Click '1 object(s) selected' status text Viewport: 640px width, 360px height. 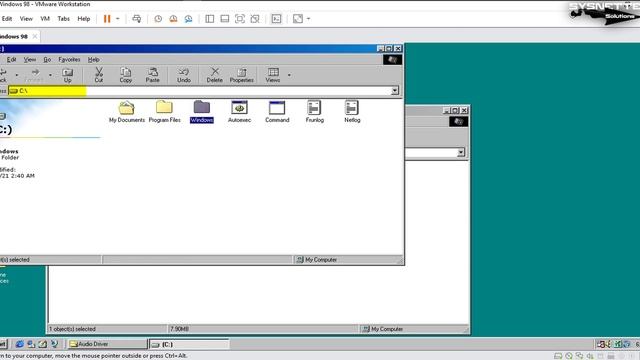coord(72,329)
